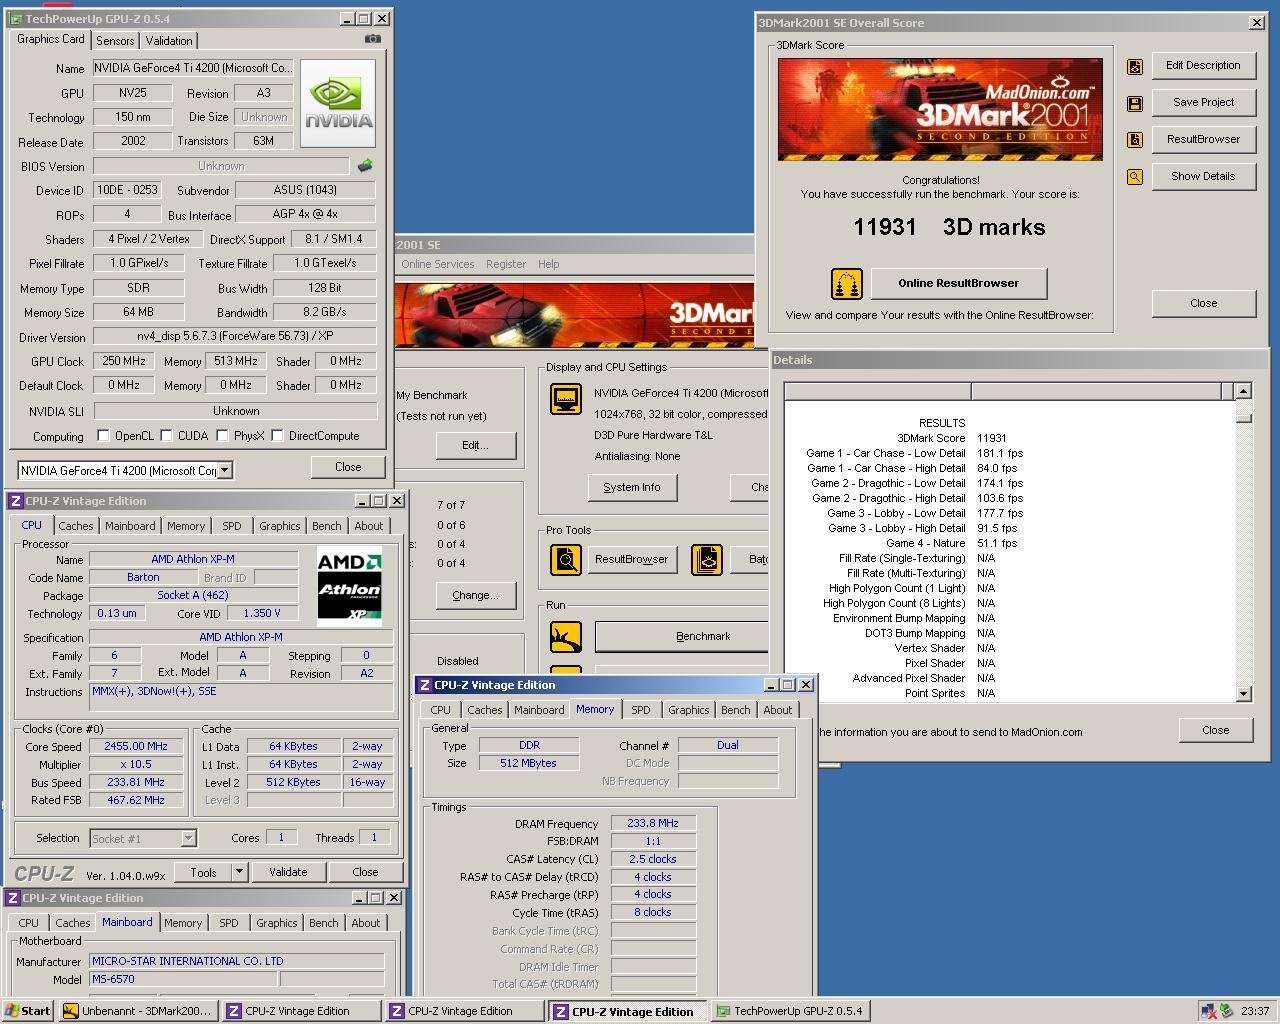
Task: Click the 3DMark2001 score banner image
Action: (x=940, y=109)
